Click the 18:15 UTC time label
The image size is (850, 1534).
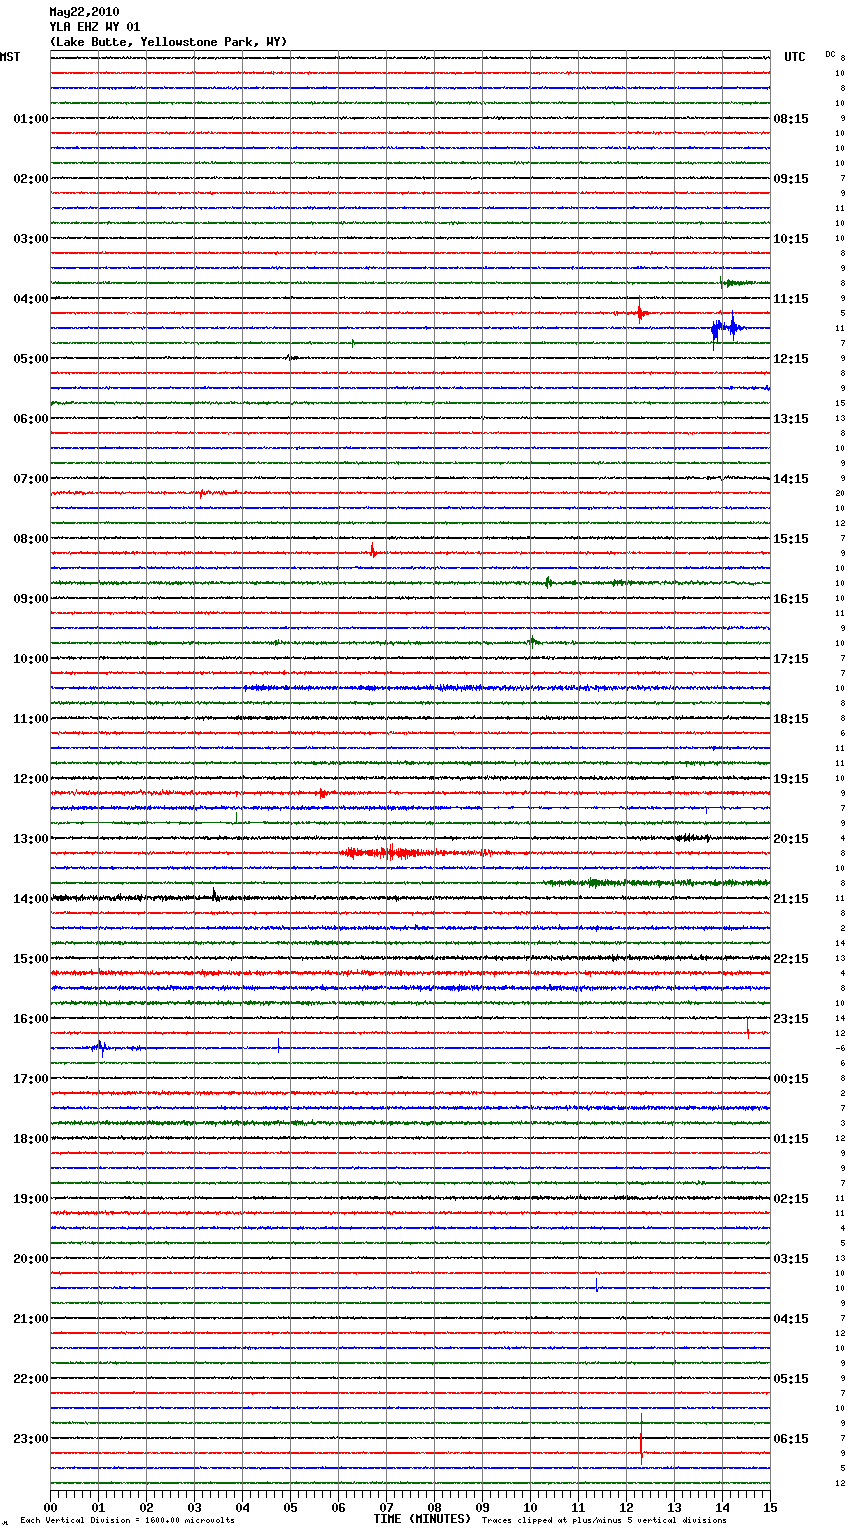791,719
